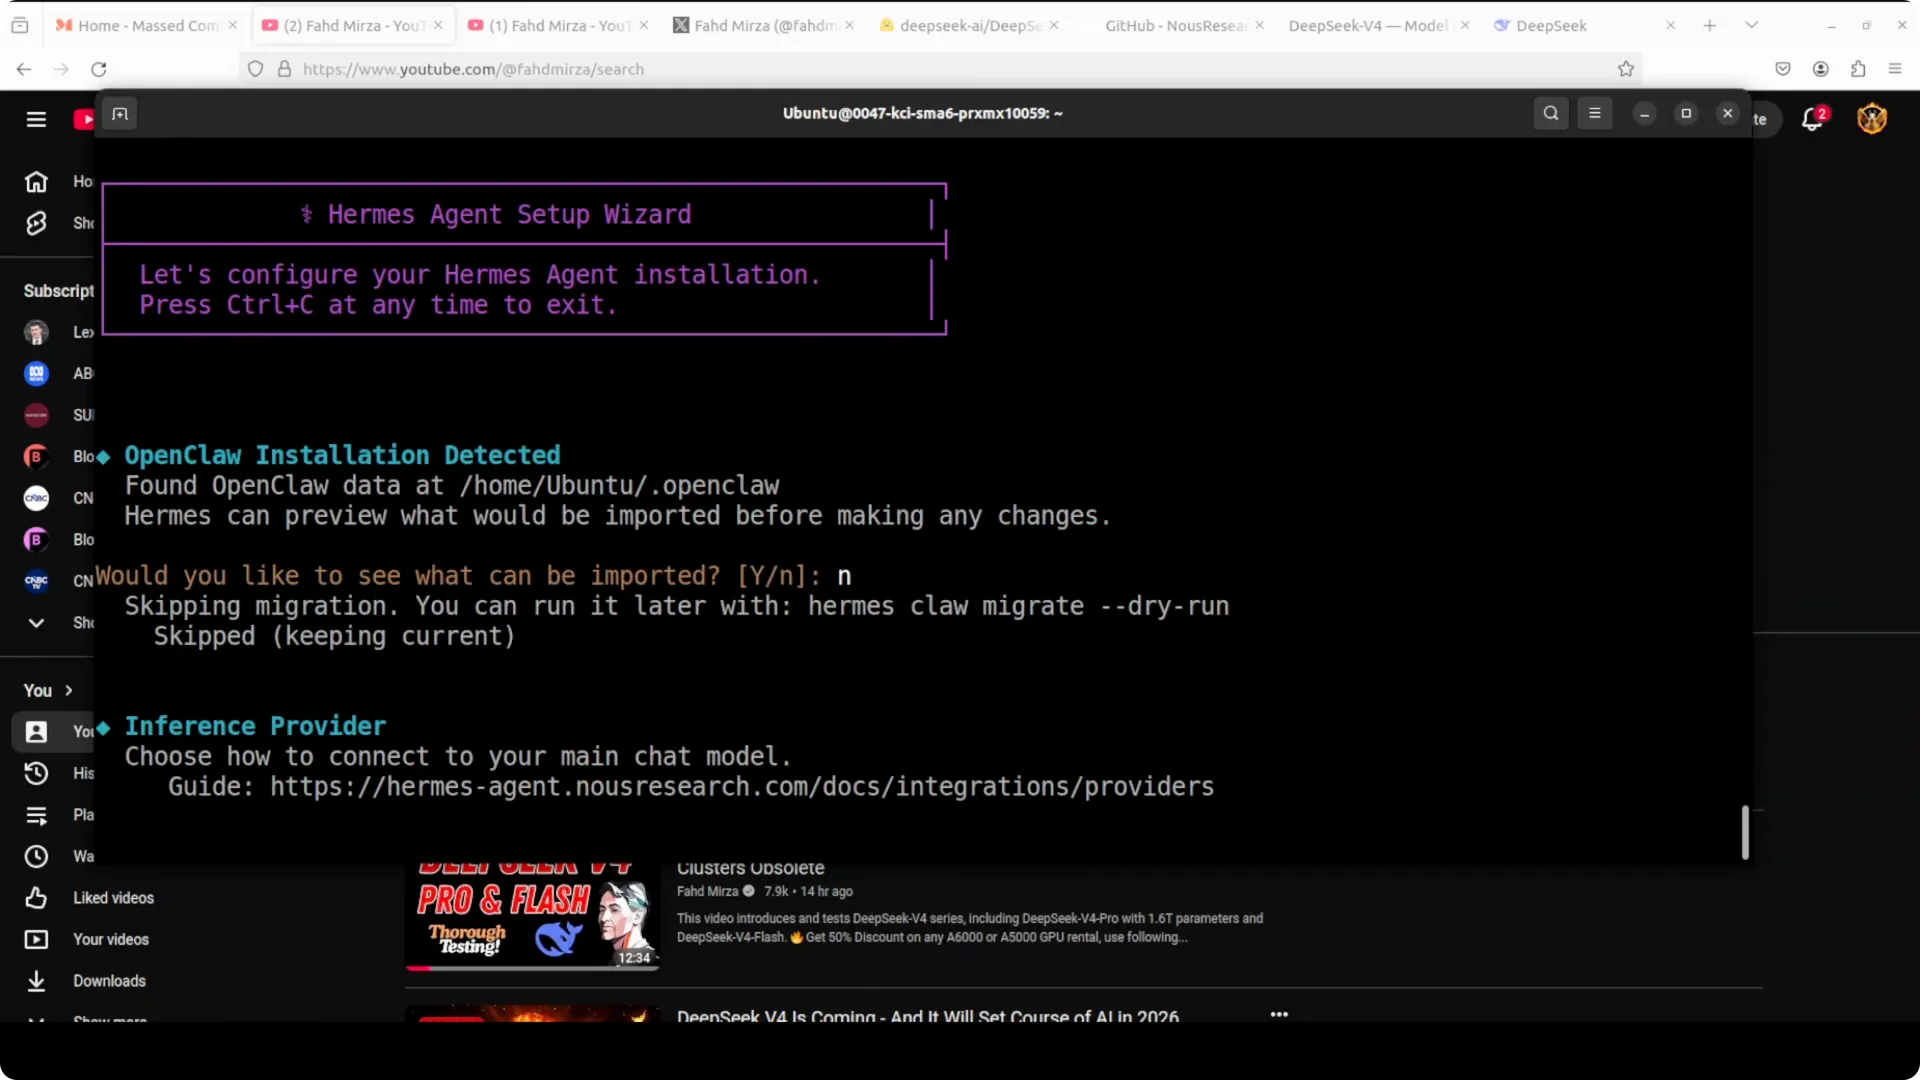Reload the current browser page

(x=98, y=69)
